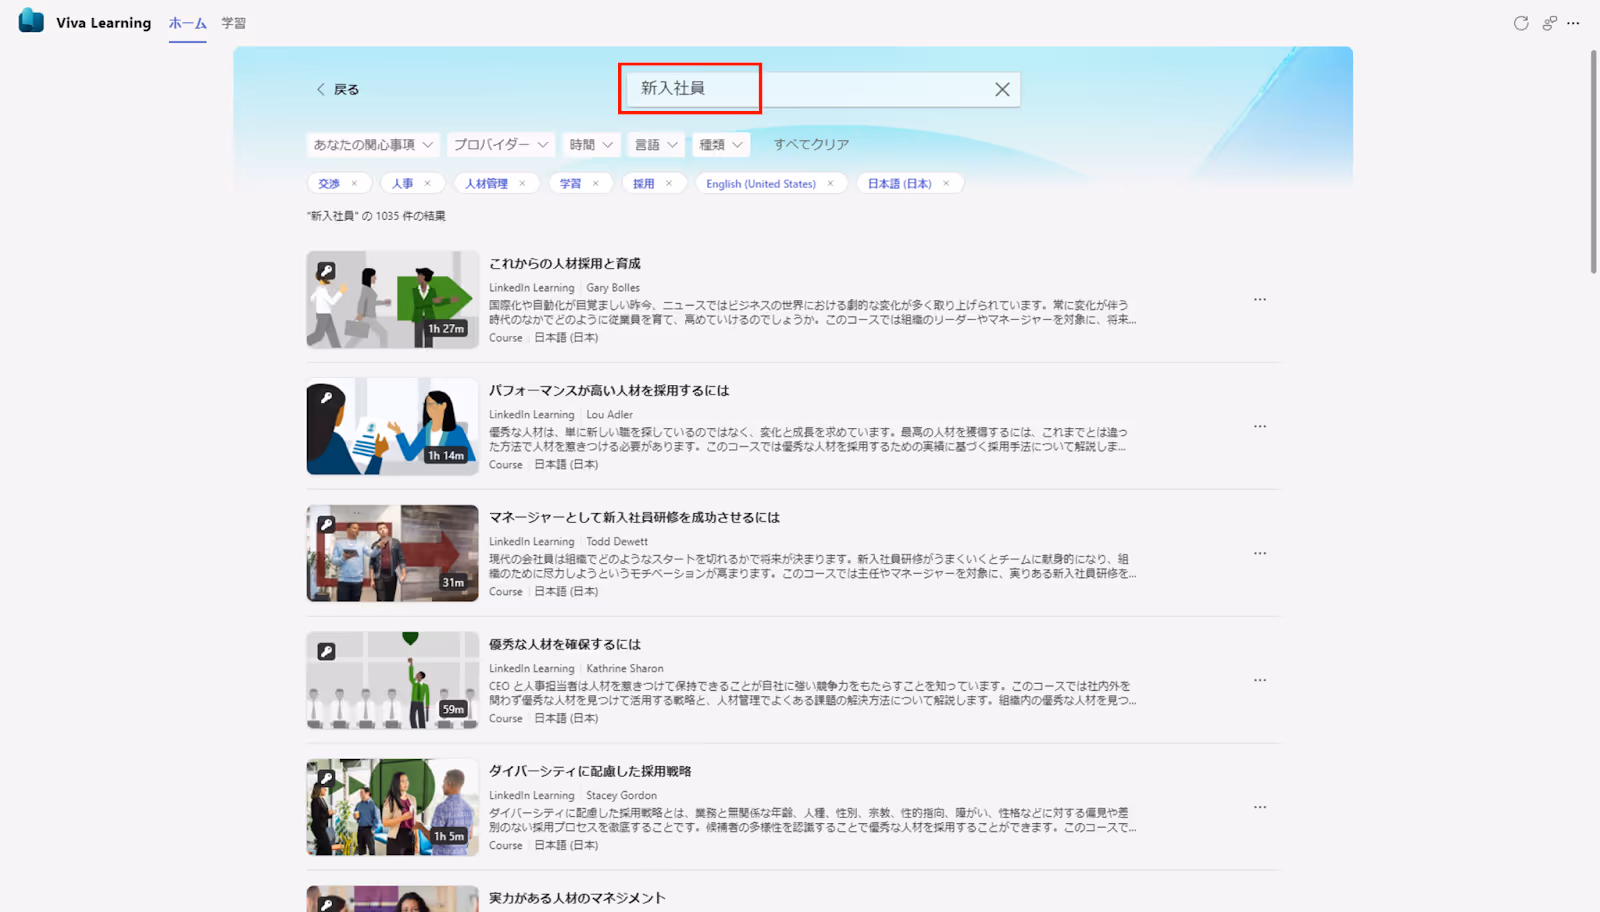Open course ダイバーシティに配慮した採用戦略

pos(590,772)
